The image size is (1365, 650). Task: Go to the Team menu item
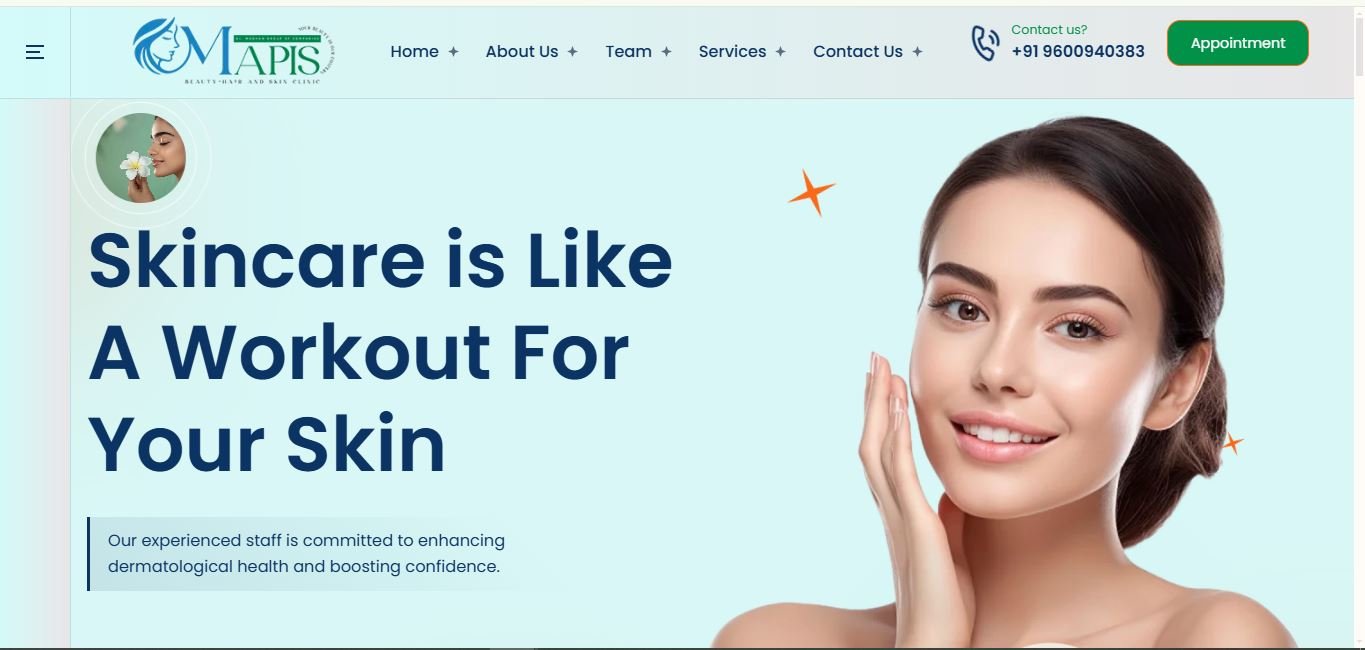628,52
